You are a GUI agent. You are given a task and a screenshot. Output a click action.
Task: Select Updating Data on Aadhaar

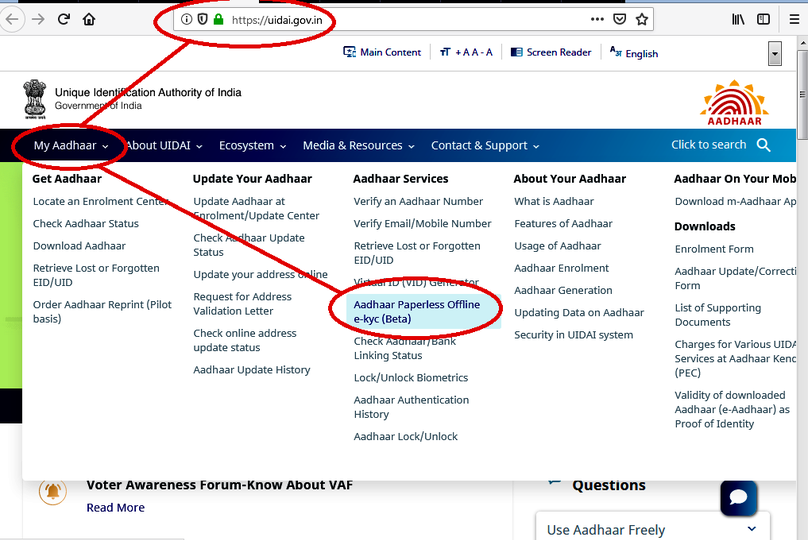click(579, 313)
